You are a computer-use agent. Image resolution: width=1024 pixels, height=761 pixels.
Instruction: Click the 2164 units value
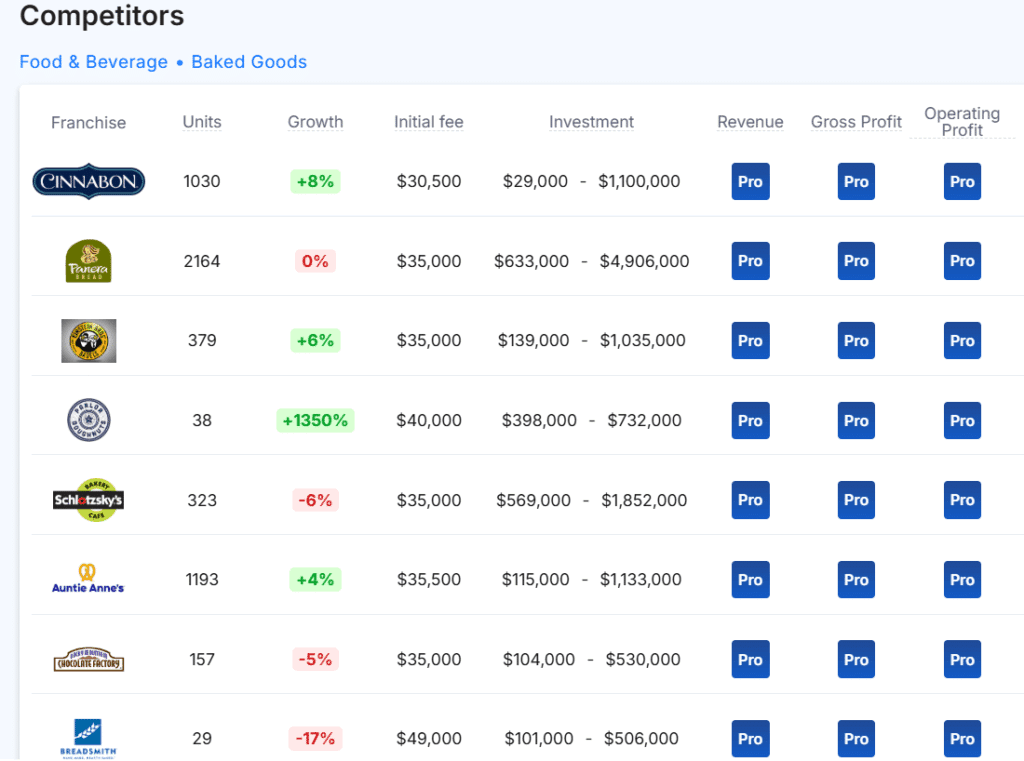[202, 261]
